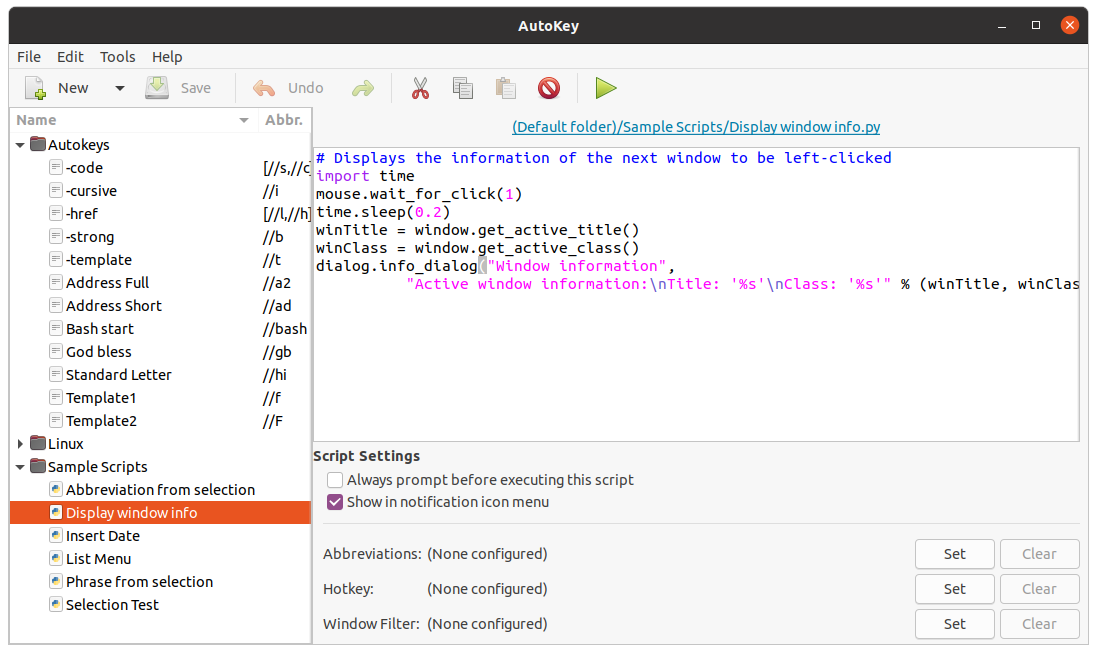This screenshot has width=1097, height=653.
Task: Open the Edit menu
Action: [70, 57]
